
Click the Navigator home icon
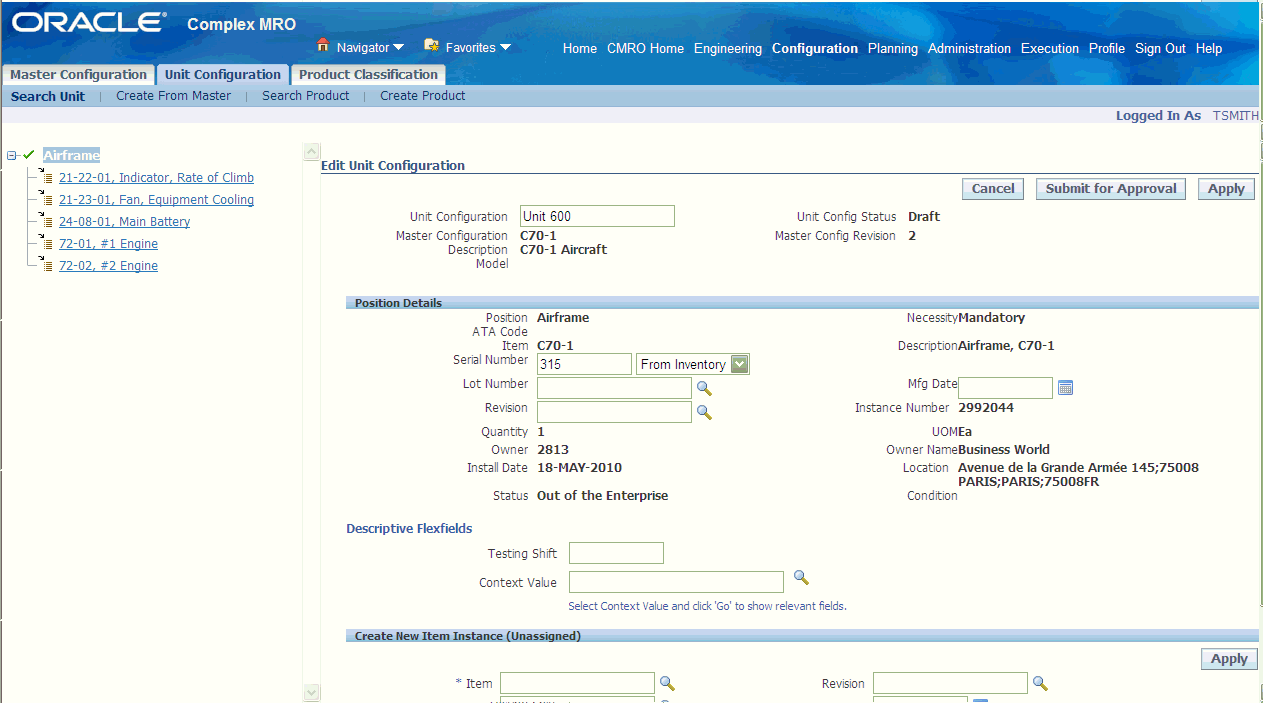click(x=323, y=45)
